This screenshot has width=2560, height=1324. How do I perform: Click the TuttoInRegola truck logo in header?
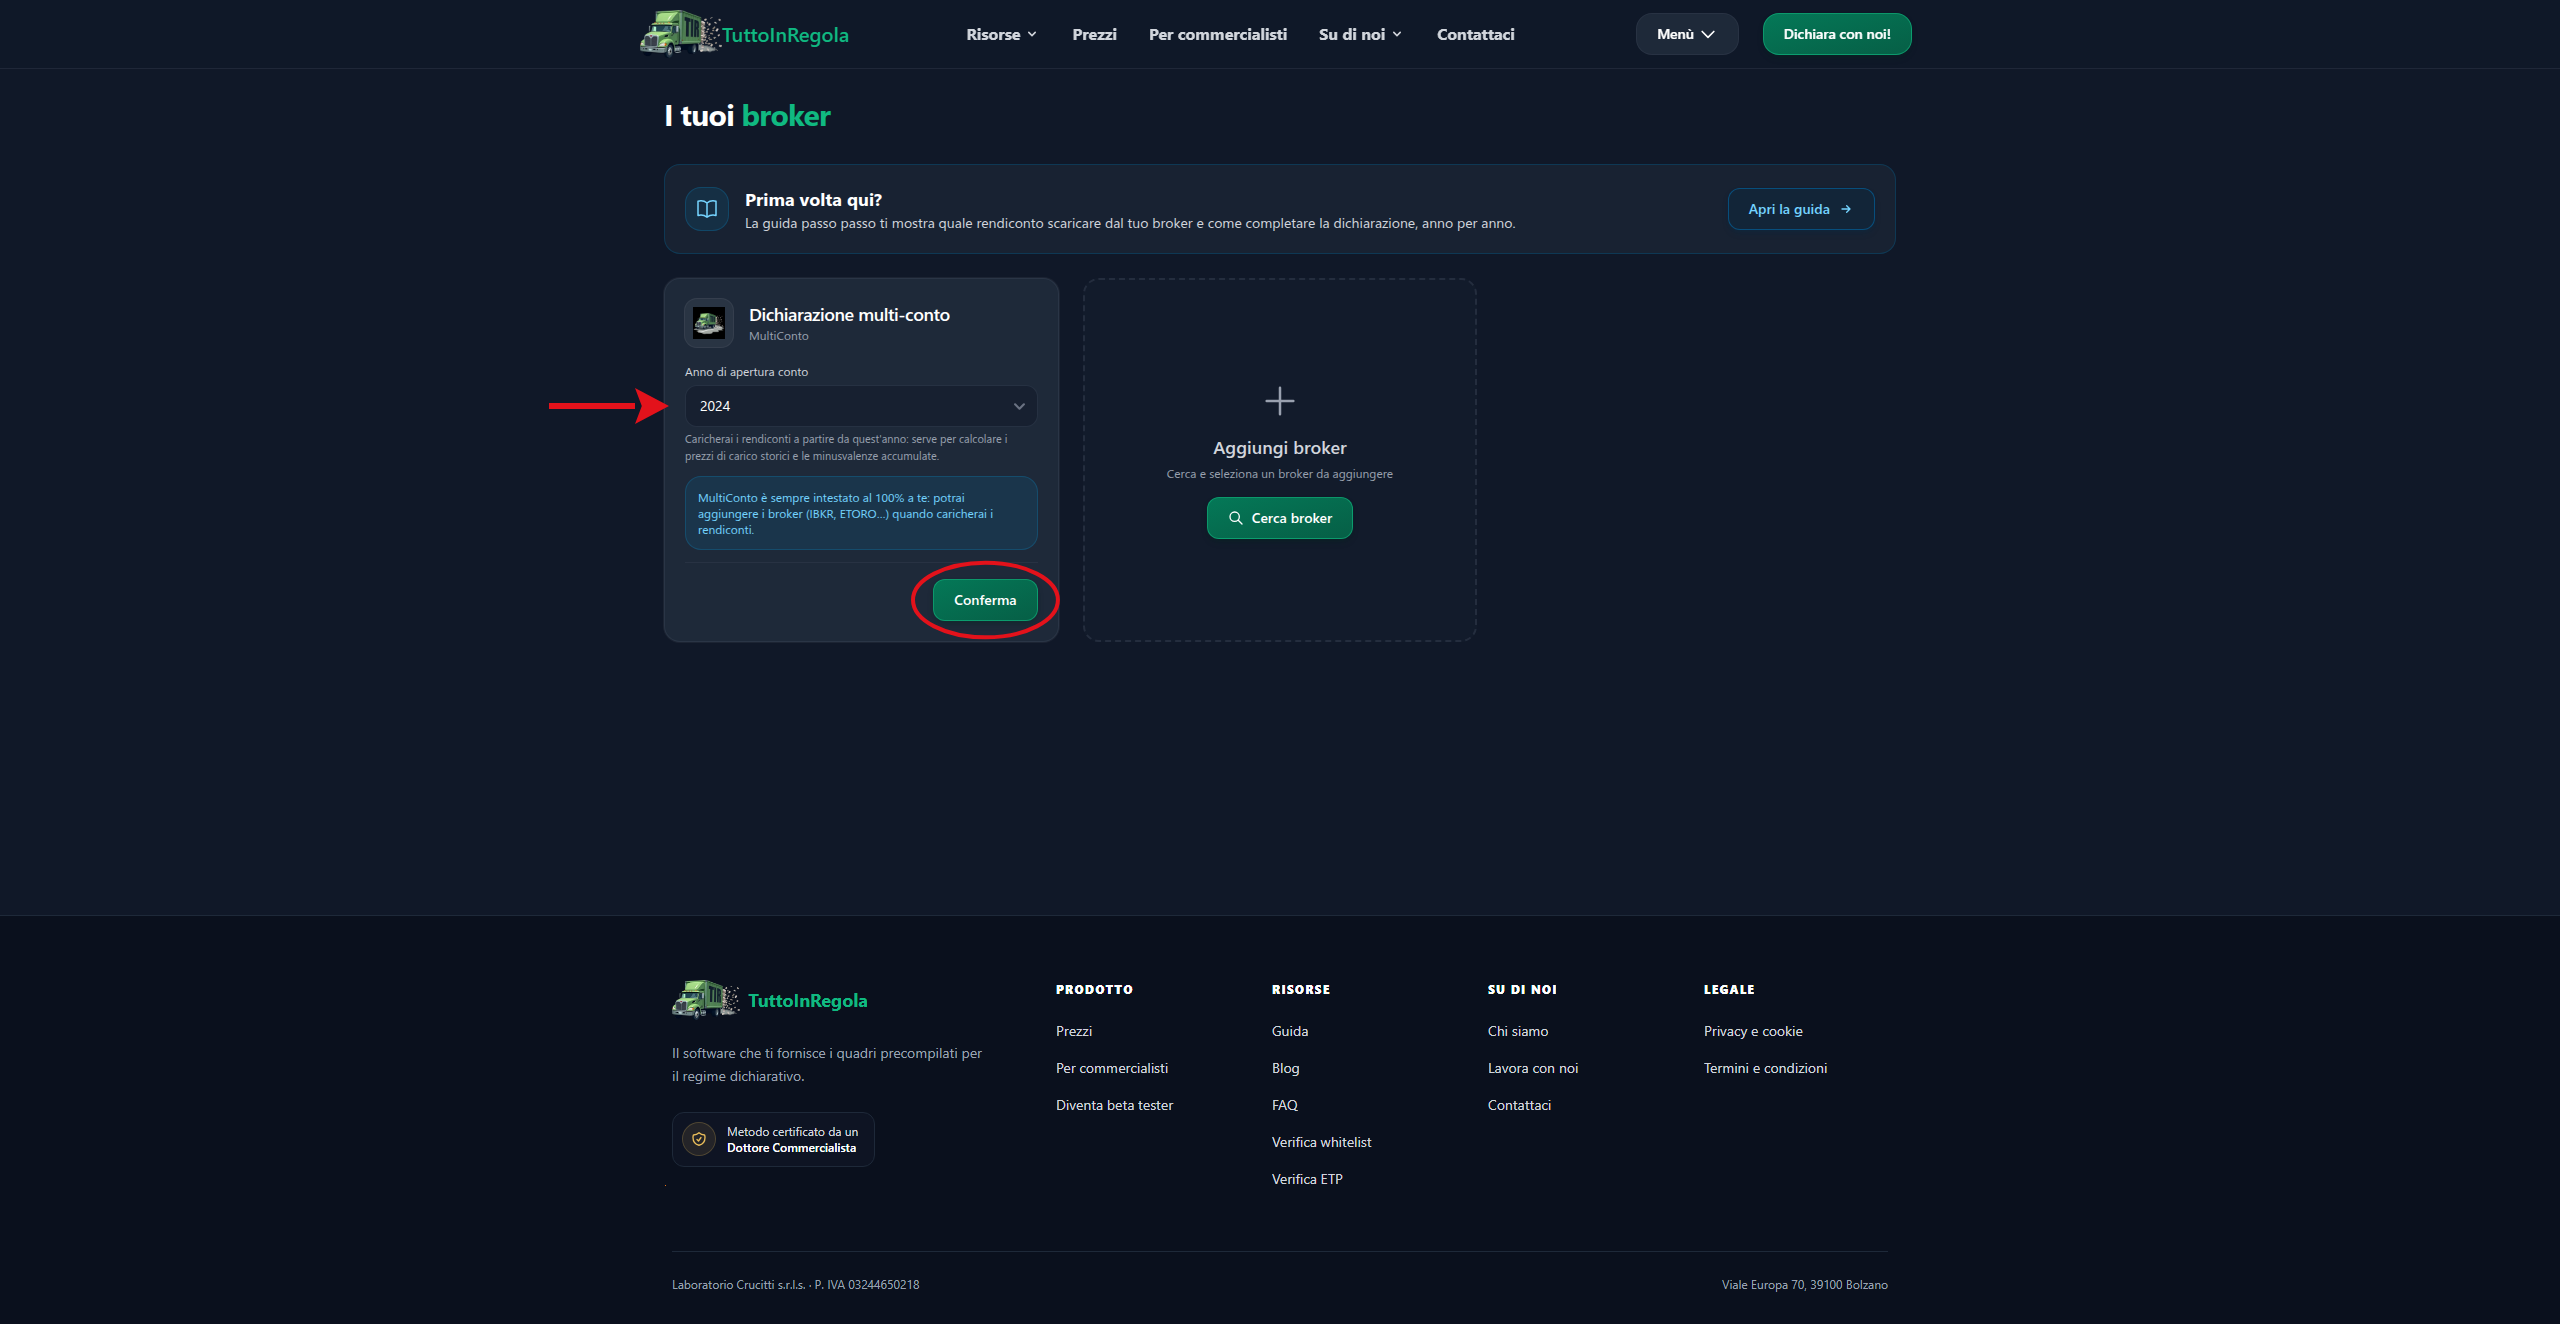pyautogui.click(x=680, y=33)
